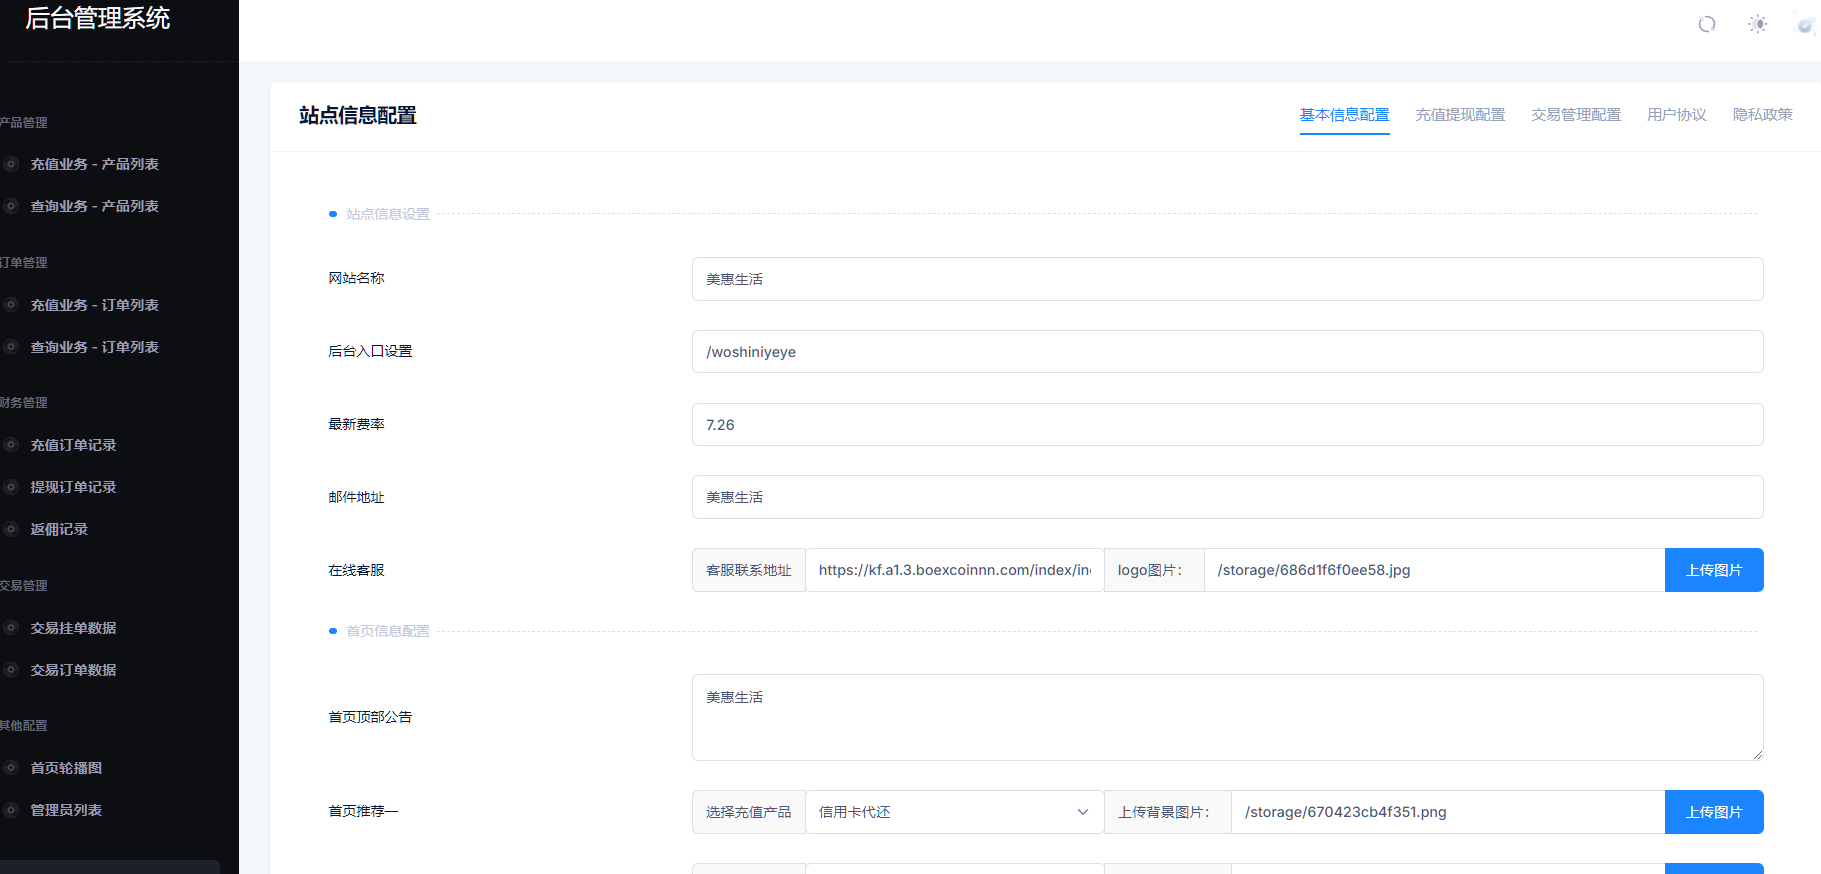Expand the 信用卡代还 product dropdown arrow
The height and width of the screenshot is (874, 1821).
pyautogui.click(x=1082, y=812)
